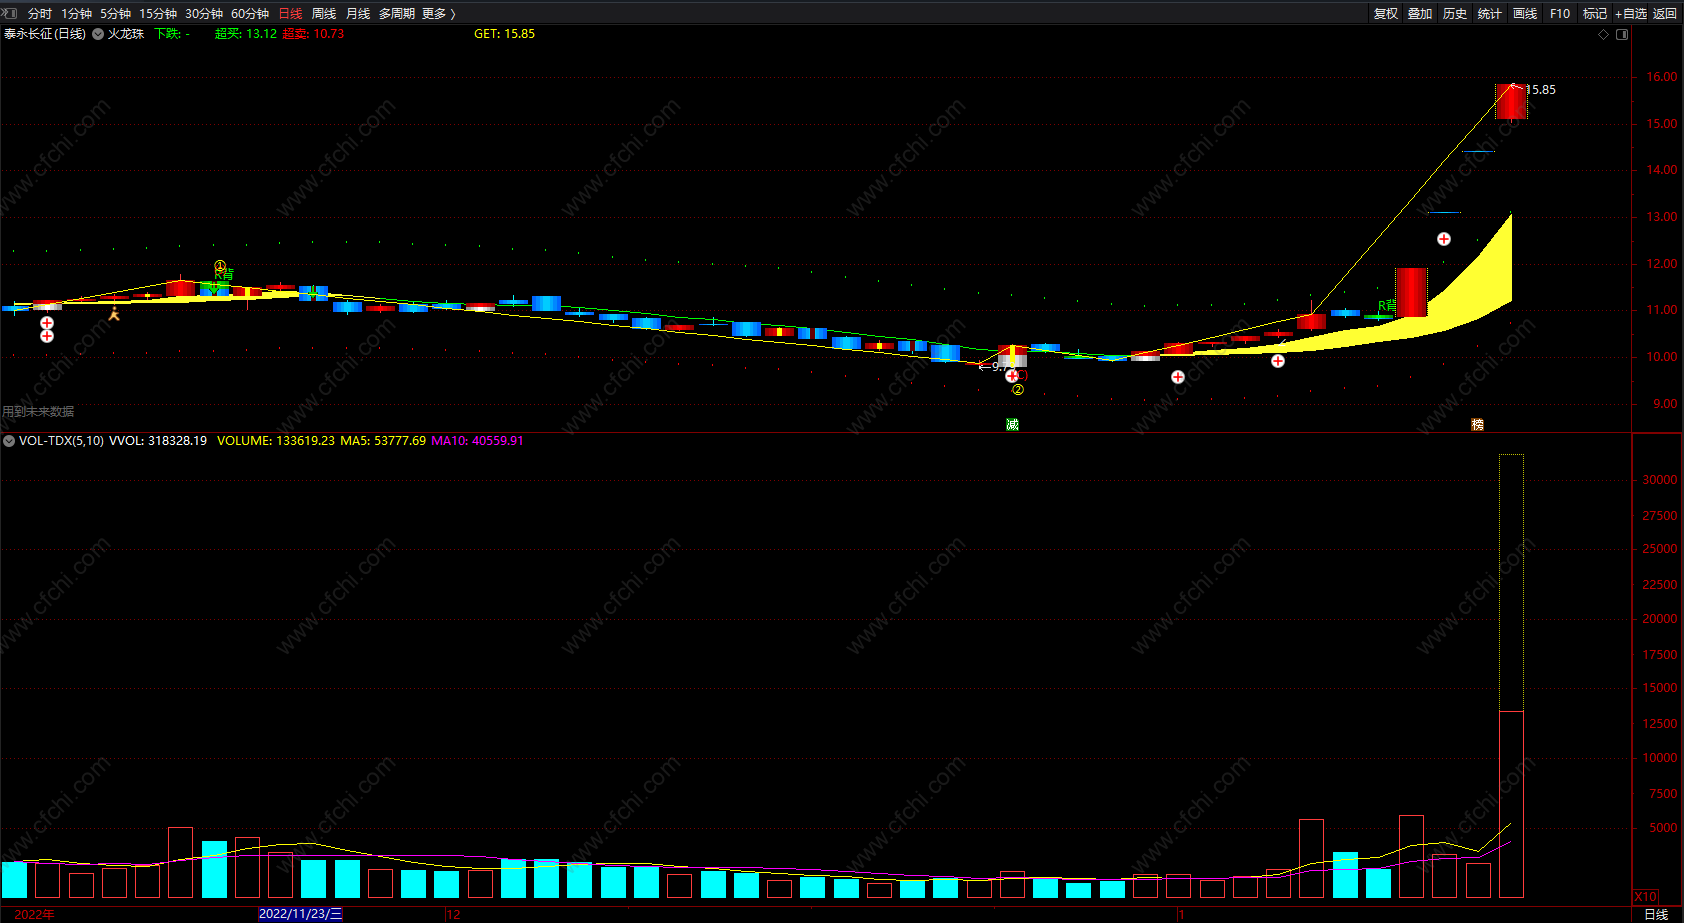Click the circled plus marker under the 13.00 level

[1444, 239]
